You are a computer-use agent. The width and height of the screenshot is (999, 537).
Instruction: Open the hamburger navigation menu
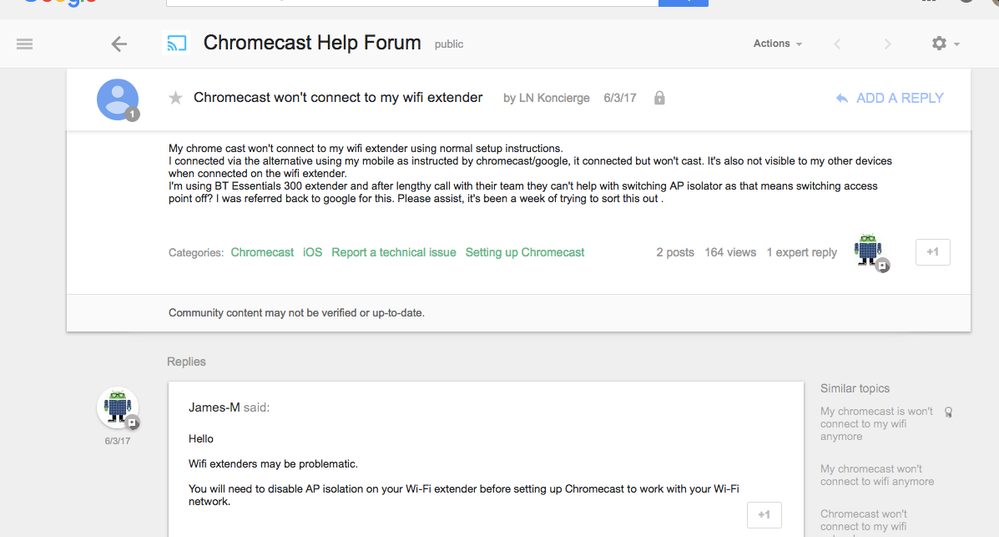[x=25, y=44]
